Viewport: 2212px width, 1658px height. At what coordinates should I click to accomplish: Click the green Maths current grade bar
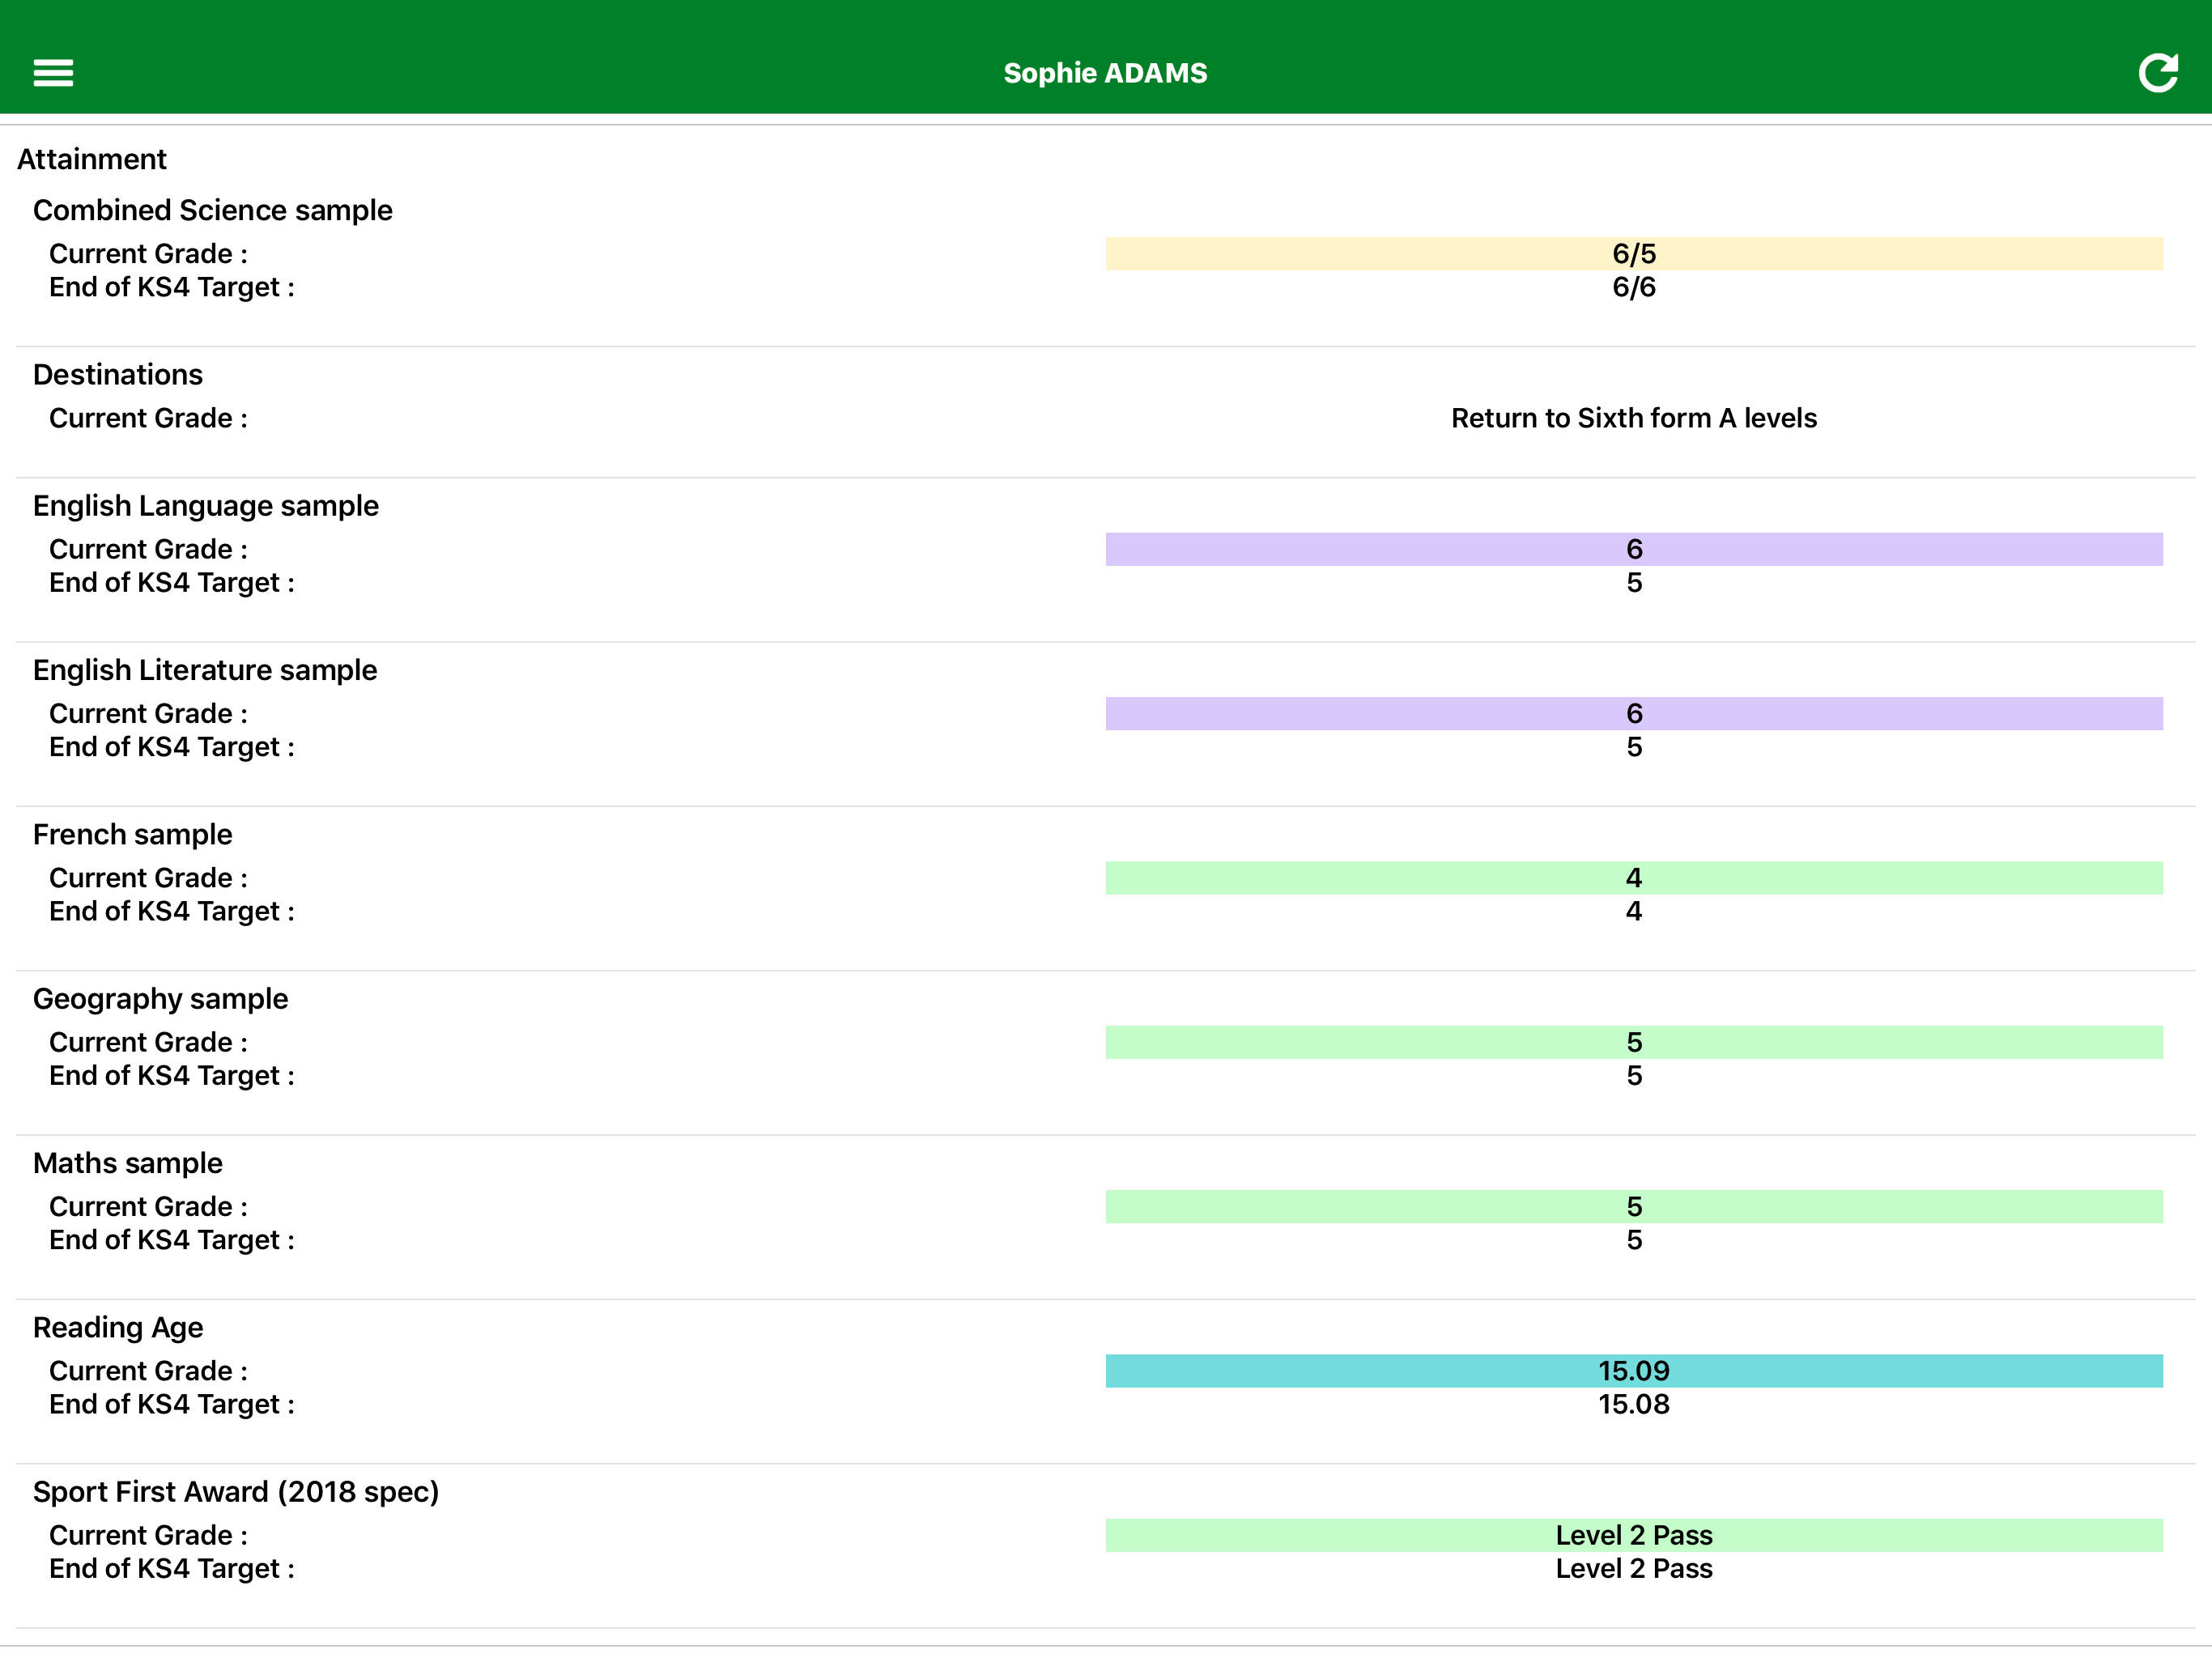coord(1633,1206)
